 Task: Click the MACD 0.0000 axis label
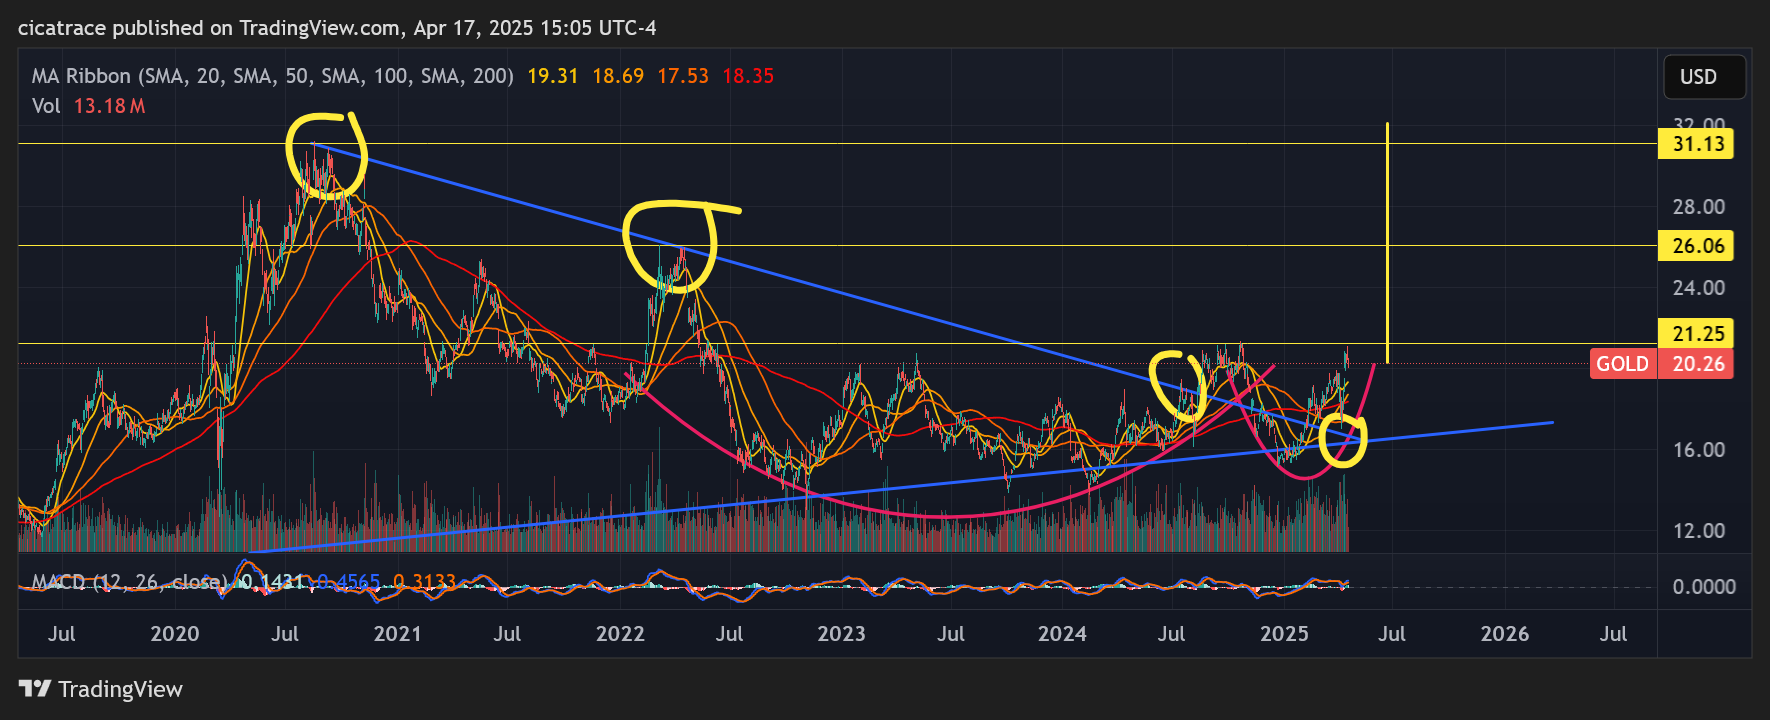tap(1704, 587)
